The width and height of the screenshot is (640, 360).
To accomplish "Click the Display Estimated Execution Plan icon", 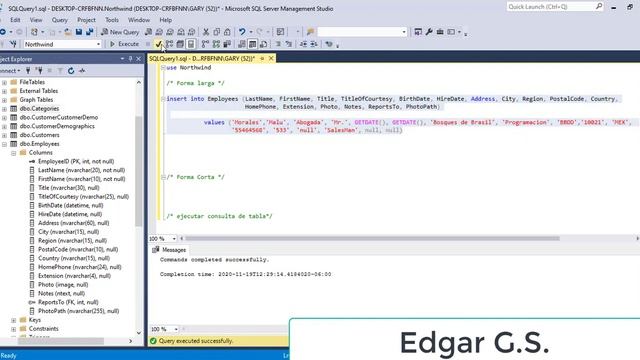I will pos(169,44).
